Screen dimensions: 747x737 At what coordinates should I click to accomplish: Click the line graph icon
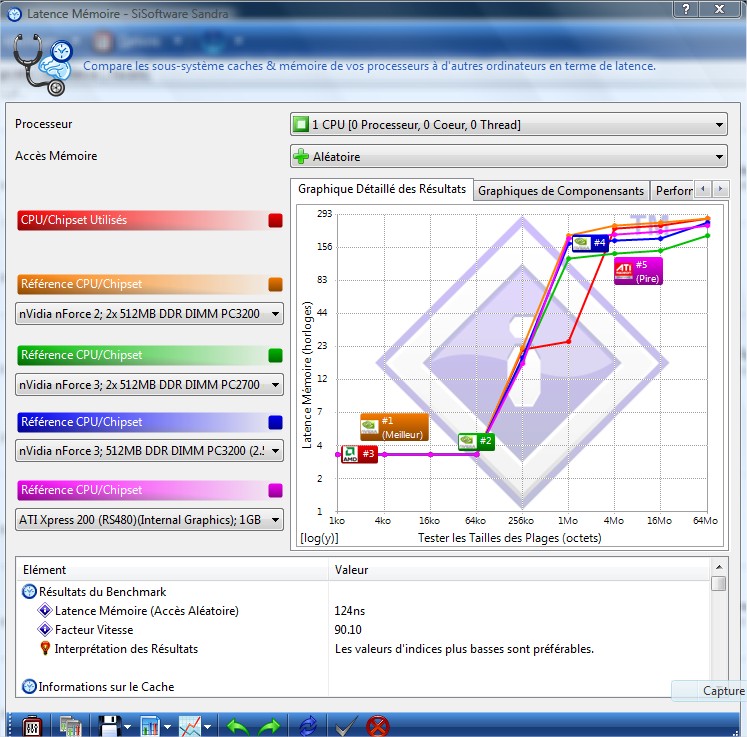tap(190, 727)
